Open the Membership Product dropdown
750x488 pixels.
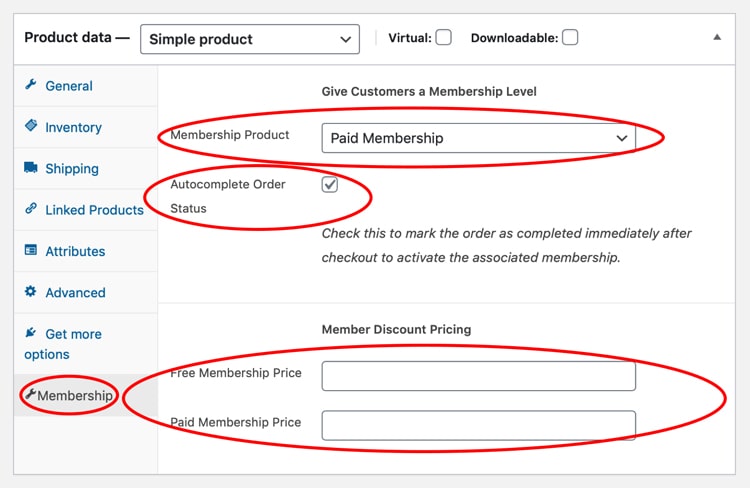[x=478, y=138]
